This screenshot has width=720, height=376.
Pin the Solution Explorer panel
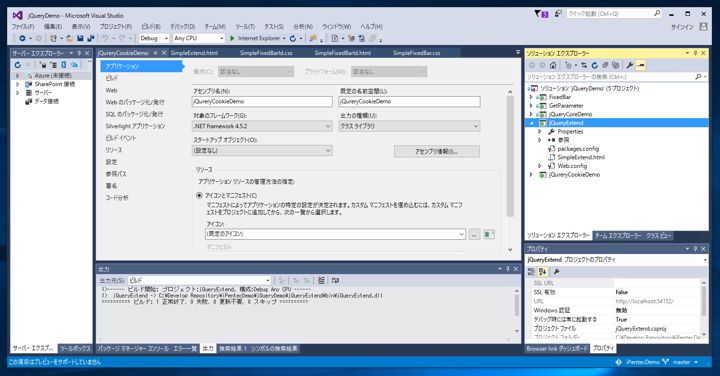[695, 53]
